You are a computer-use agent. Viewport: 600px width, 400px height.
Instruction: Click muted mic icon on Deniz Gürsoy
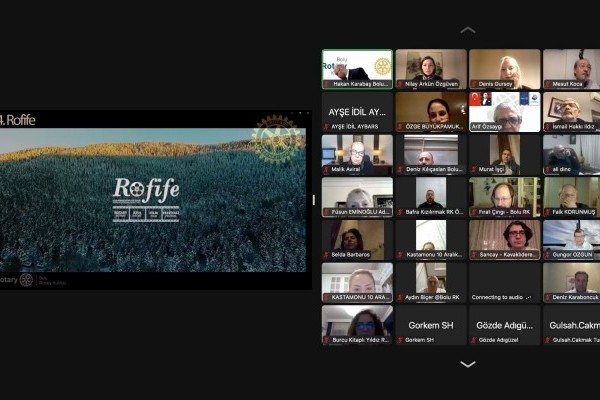(474, 84)
